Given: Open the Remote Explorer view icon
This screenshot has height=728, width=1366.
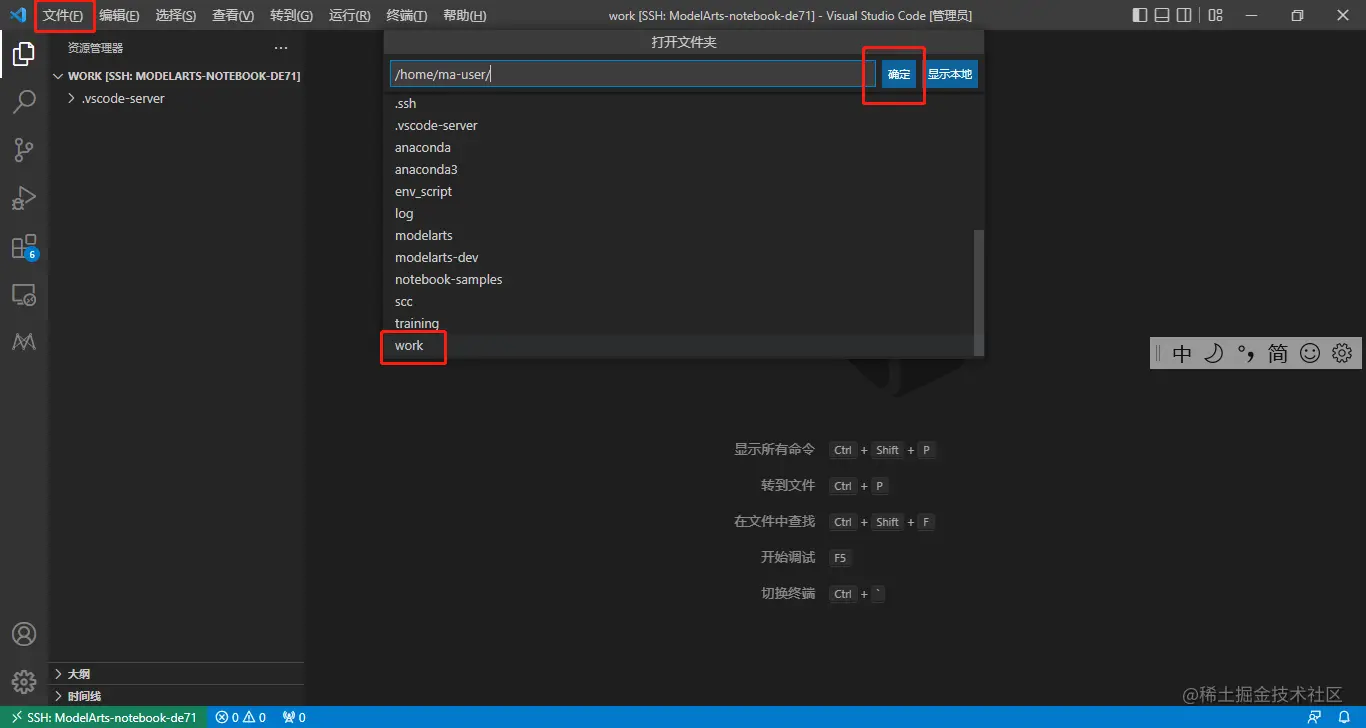Looking at the screenshot, I should (x=24, y=295).
